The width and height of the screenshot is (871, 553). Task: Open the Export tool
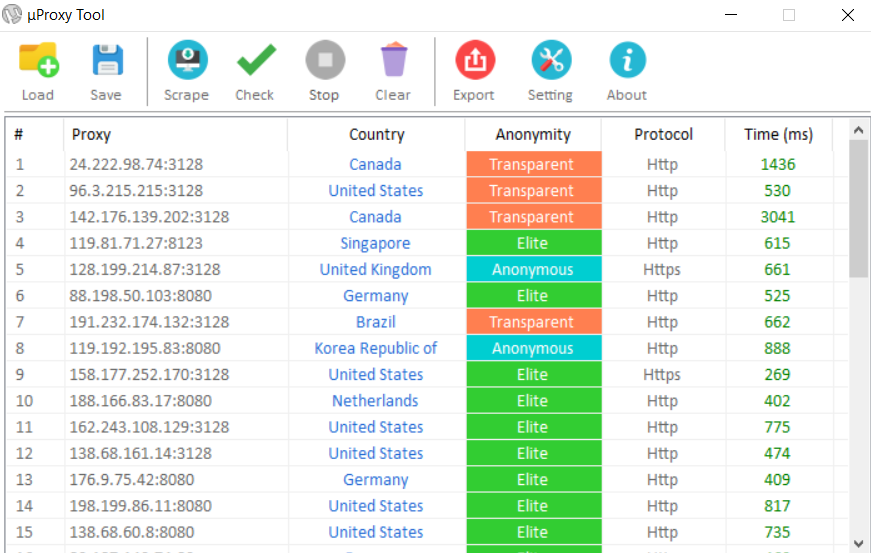(474, 62)
